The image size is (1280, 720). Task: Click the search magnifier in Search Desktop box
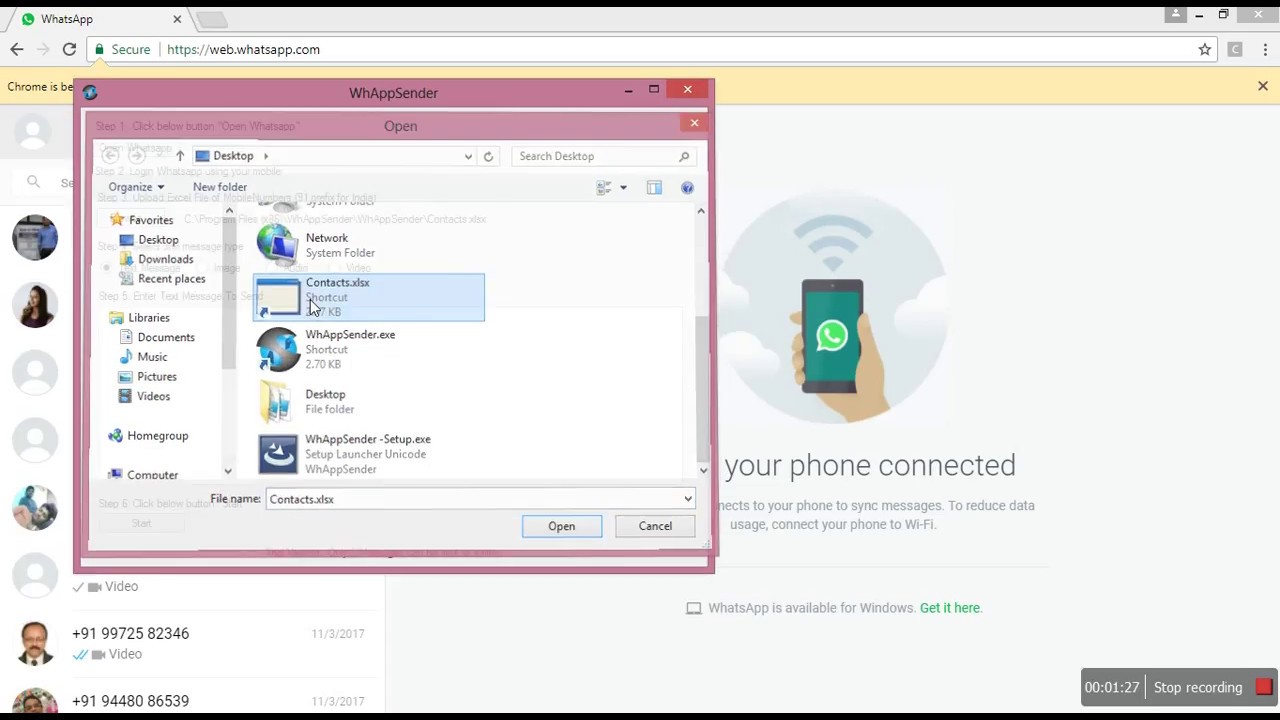point(684,156)
